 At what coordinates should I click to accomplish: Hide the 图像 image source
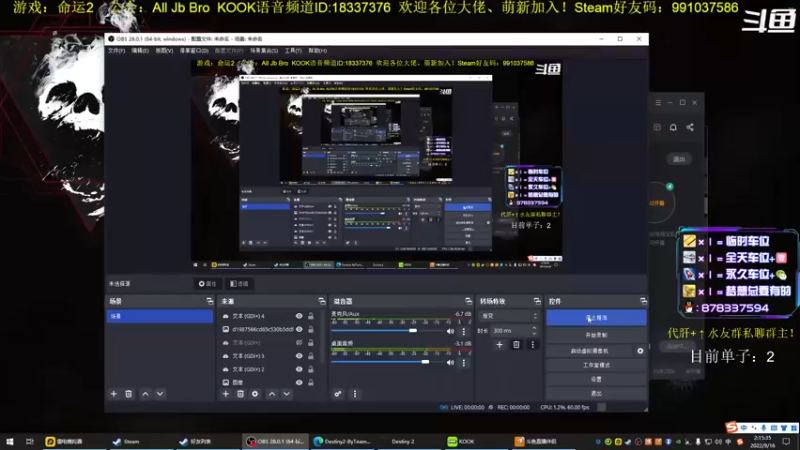(299, 383)
